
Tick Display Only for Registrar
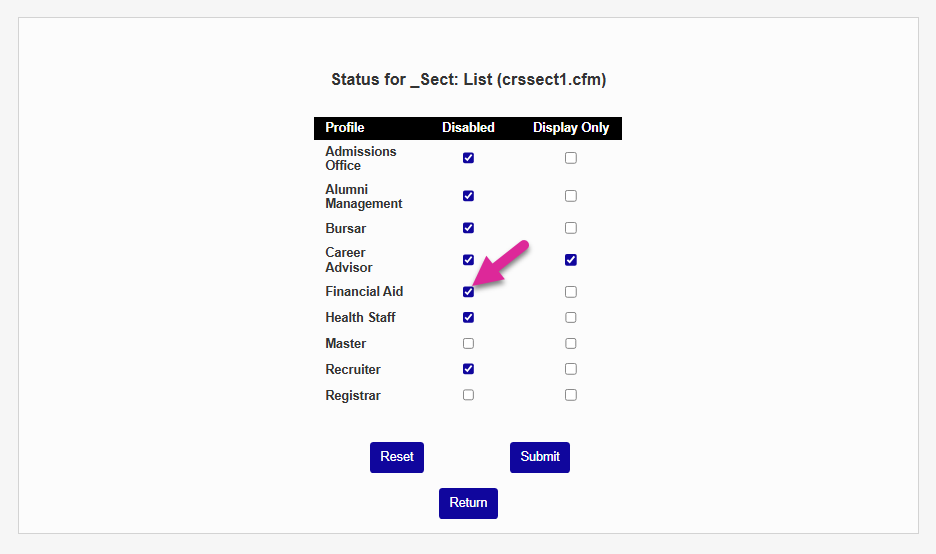[570, 395]
